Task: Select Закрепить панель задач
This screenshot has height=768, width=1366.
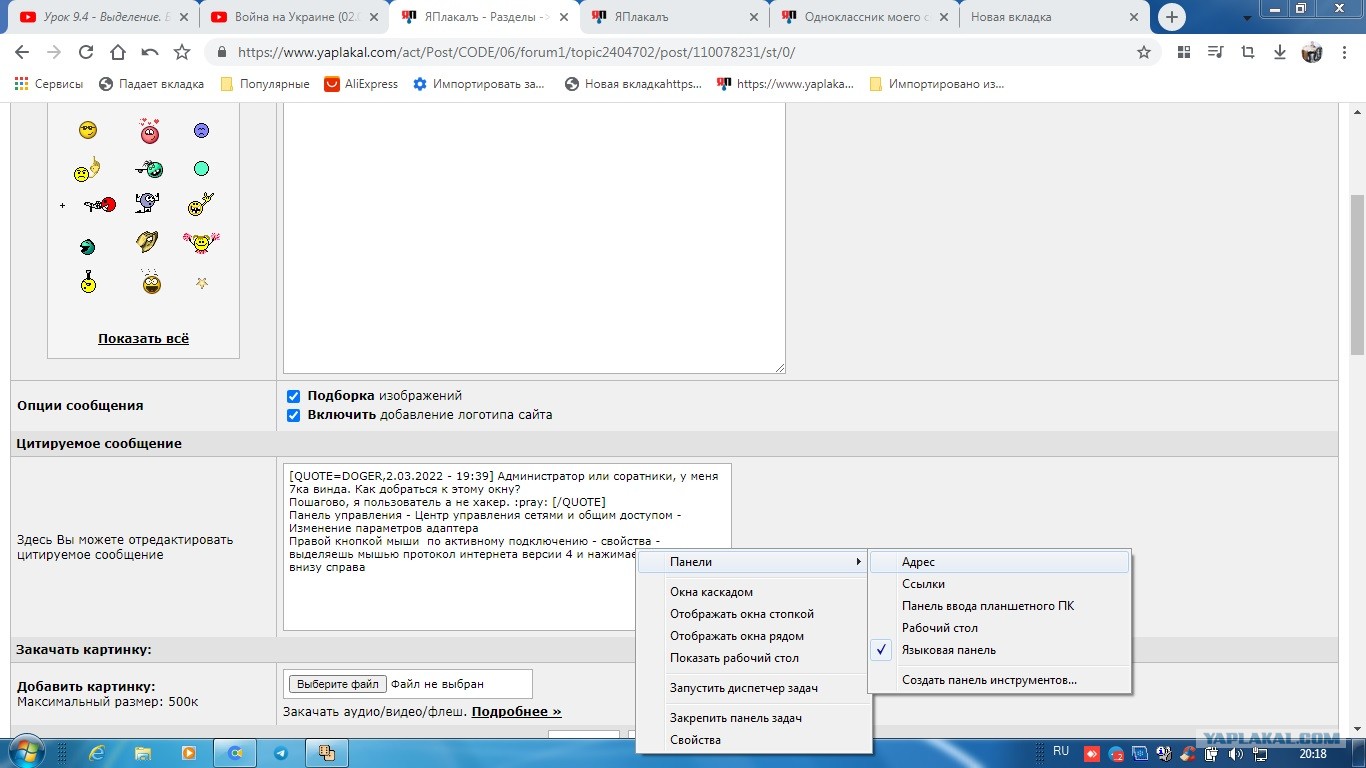Action: pyautogui.click(x=754, y=718)
